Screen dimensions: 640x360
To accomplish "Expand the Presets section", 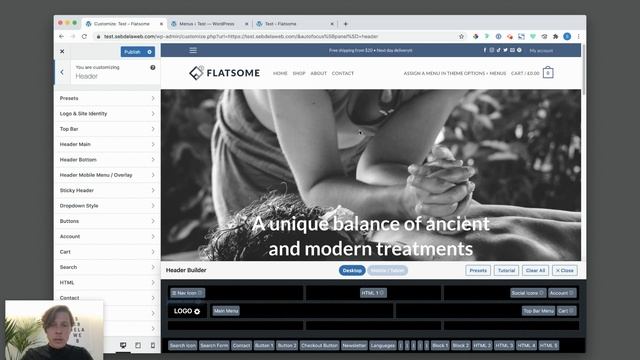I will [107, 98].
